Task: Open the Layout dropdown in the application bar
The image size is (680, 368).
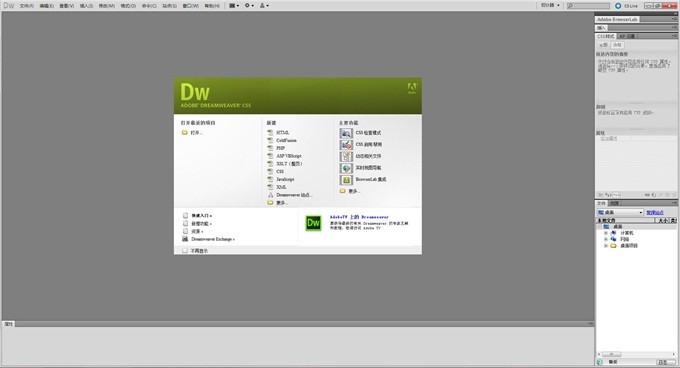Action: point(234,6)
